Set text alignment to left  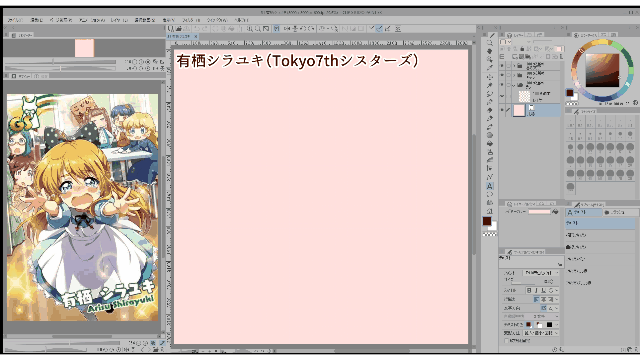(536, 299)
